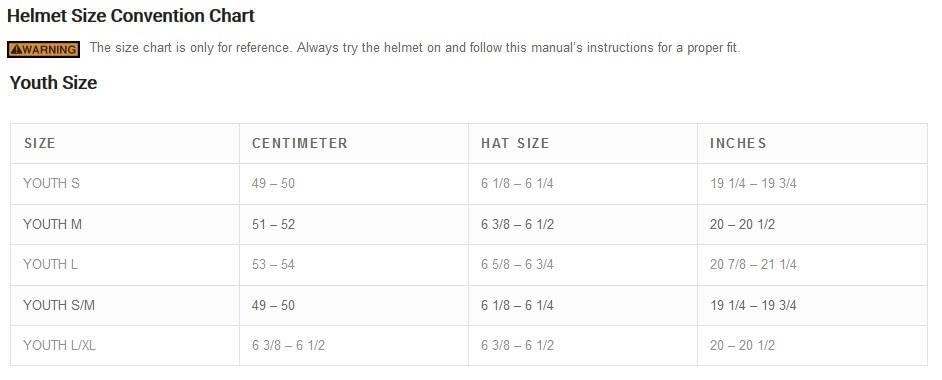Click the HAT SIZE column header
The width and height of the screenshot is (942, 380).
coord(515,143)
